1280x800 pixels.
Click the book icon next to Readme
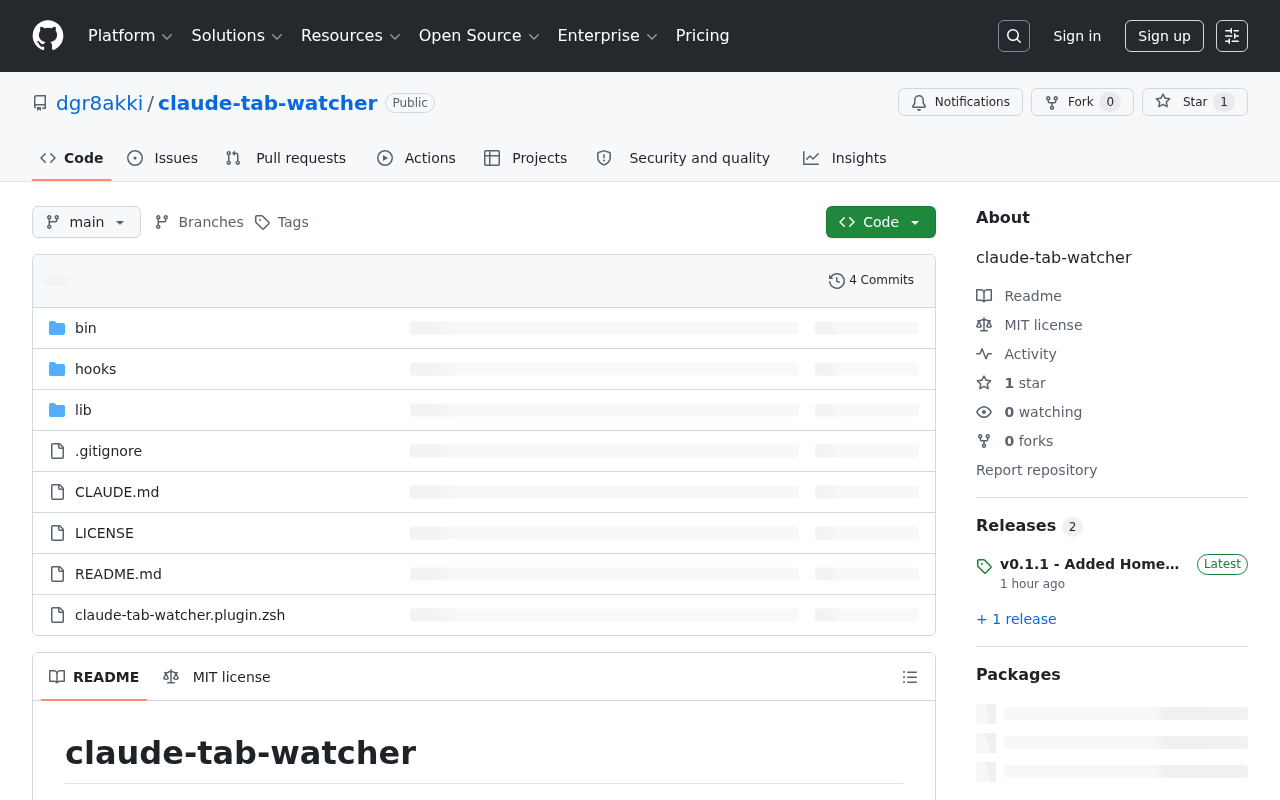point(984,296)
